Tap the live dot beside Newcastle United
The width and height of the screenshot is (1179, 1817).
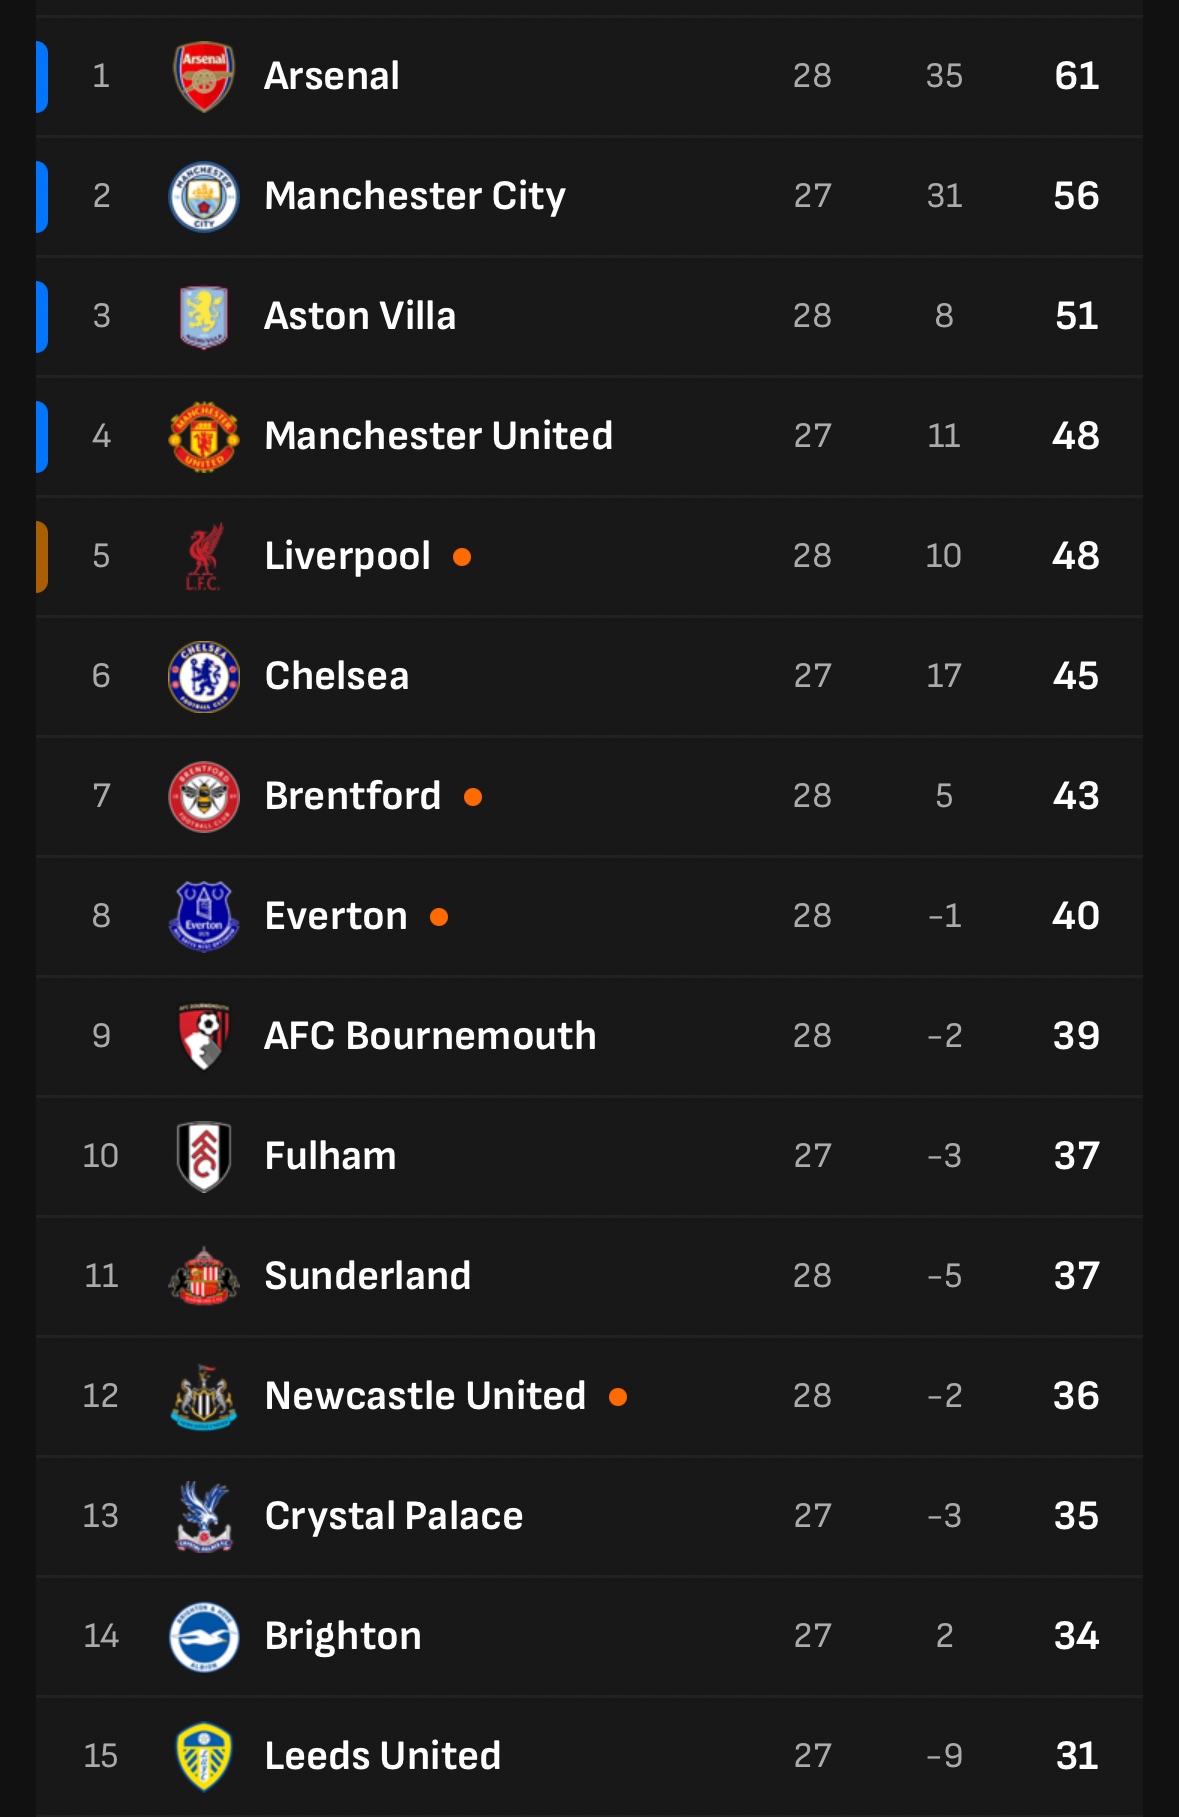[618, 1397]
